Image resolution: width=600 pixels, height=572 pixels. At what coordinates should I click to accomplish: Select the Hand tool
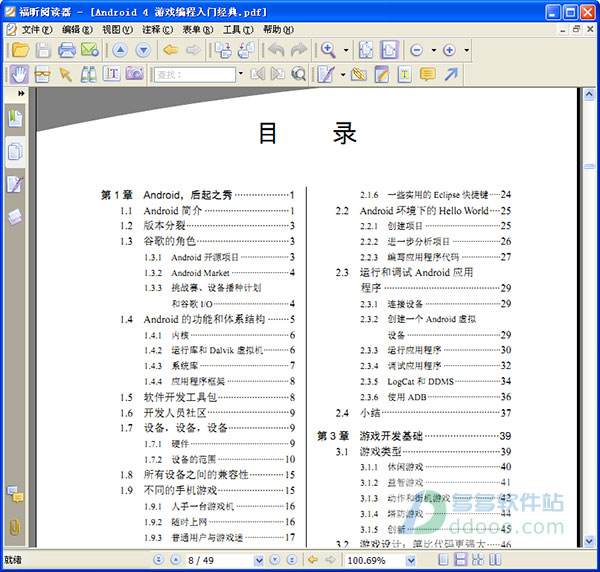(19, 74)
